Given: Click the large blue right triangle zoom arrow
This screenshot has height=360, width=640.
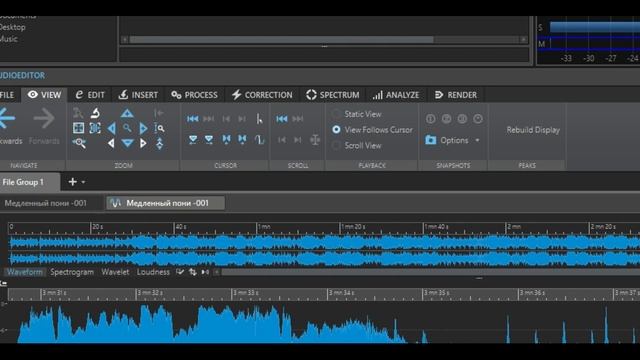Looking at the screenshot, I should click(x=143, y=128).
